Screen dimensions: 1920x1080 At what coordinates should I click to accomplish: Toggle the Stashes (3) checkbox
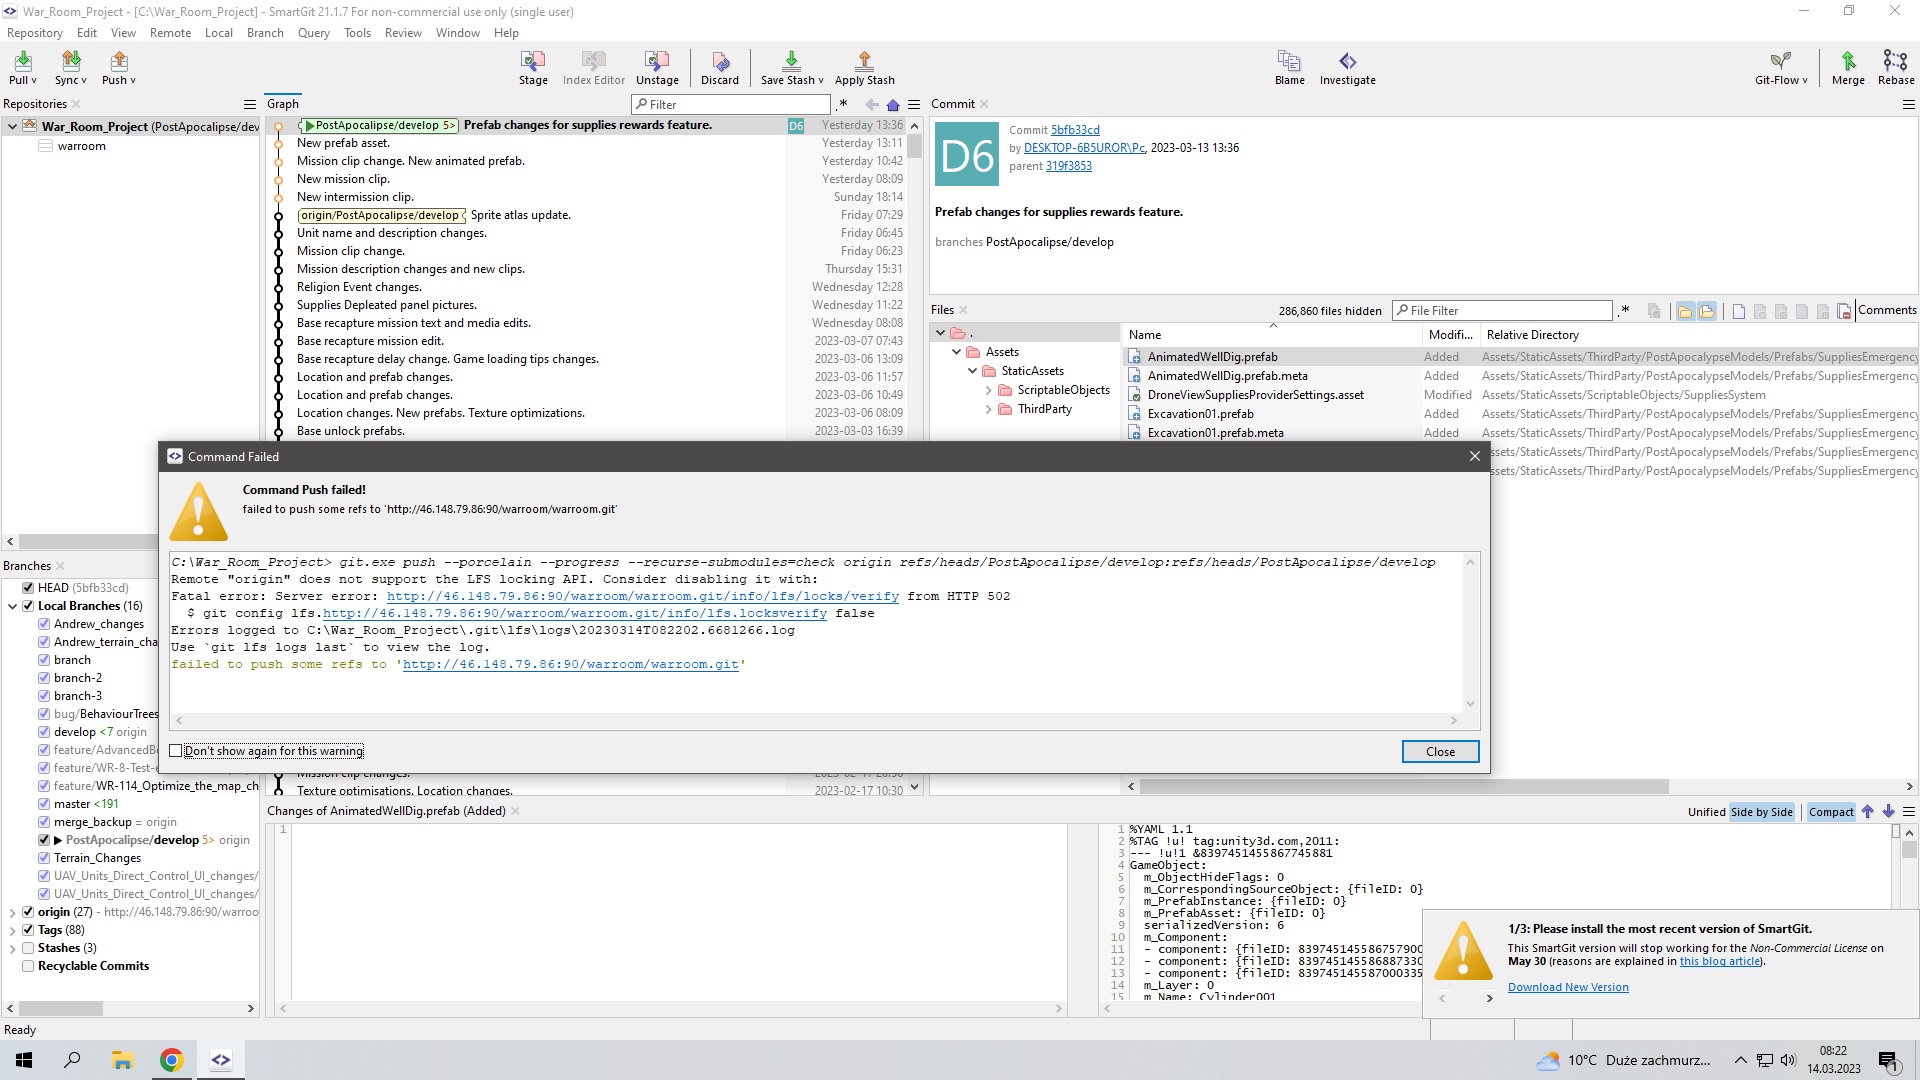pyautogui.click(x=28, y=948)
